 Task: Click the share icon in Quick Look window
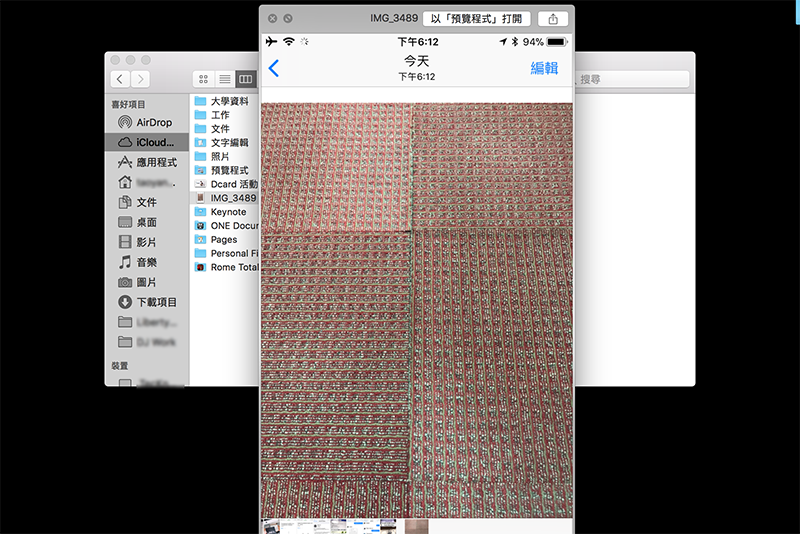(553, 19)
